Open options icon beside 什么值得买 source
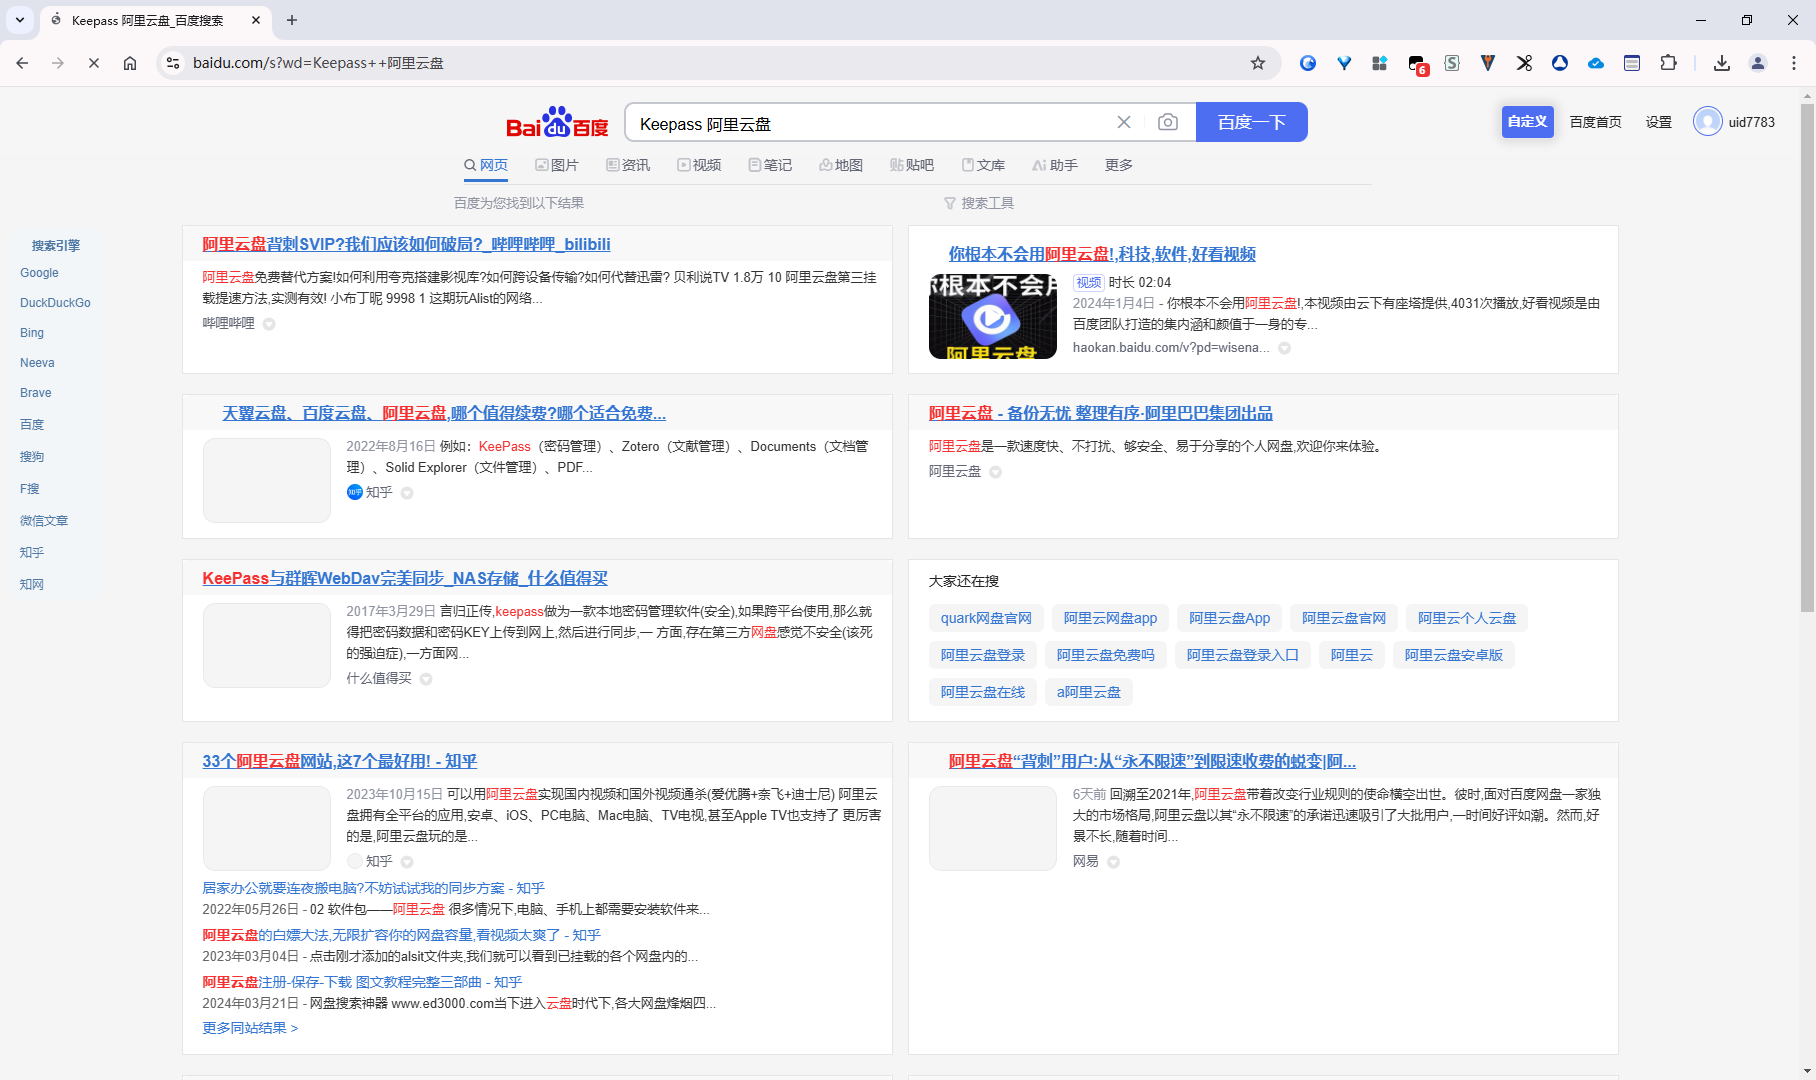Image resolution: width=1816 pixels, height=1080 pixels. [x=426, y=679]
